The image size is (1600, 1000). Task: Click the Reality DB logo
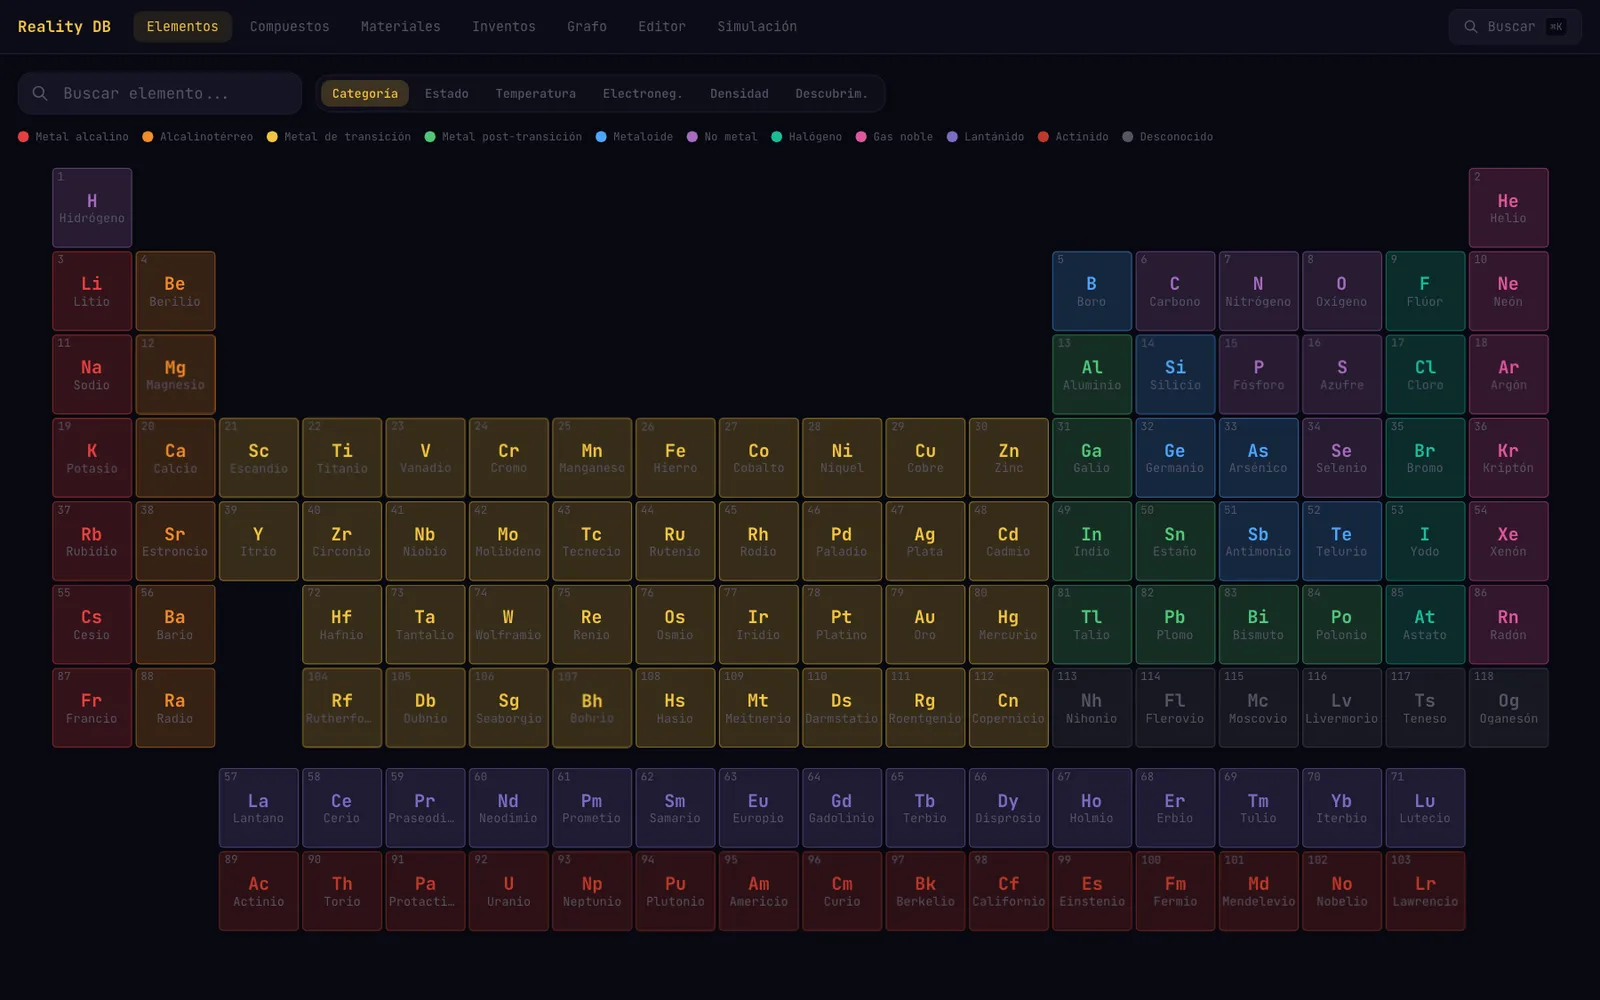click(64, 27)
